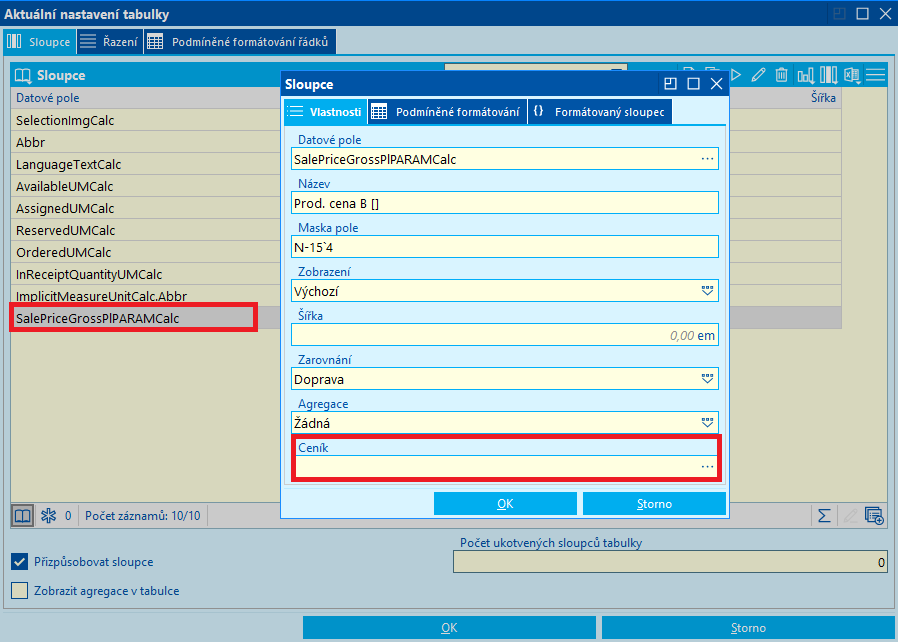Click the columns arrangement icon in toolbar
Viewport: 898px width, 642px height.
[829, 75]
